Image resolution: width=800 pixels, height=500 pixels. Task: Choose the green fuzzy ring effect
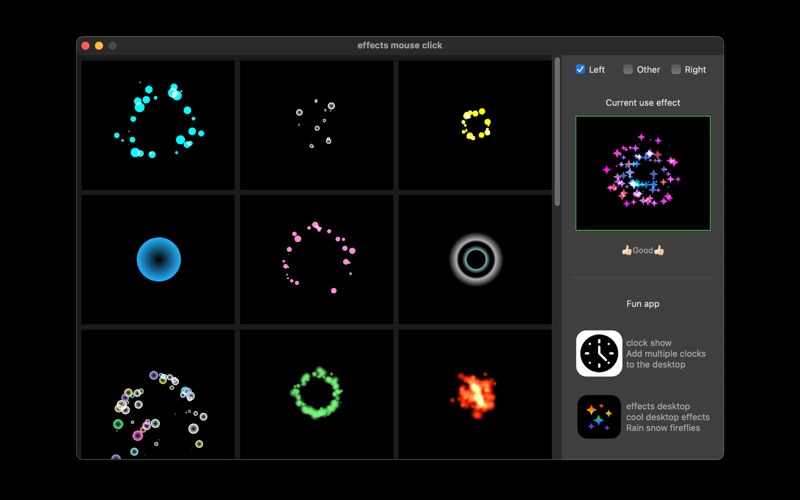tap(316, 394)
